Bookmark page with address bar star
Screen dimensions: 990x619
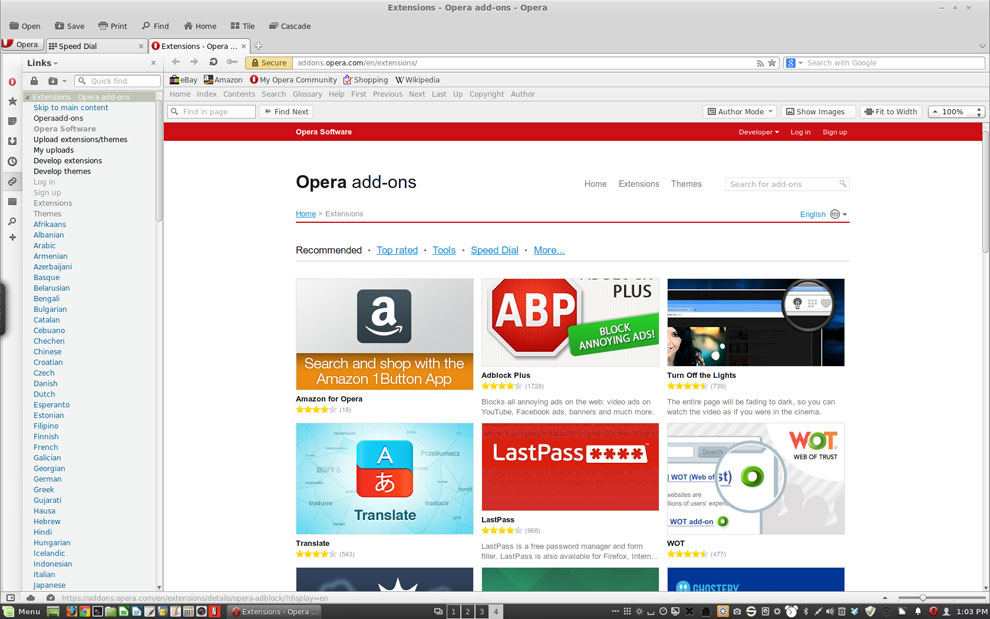[x=772, y=63]
